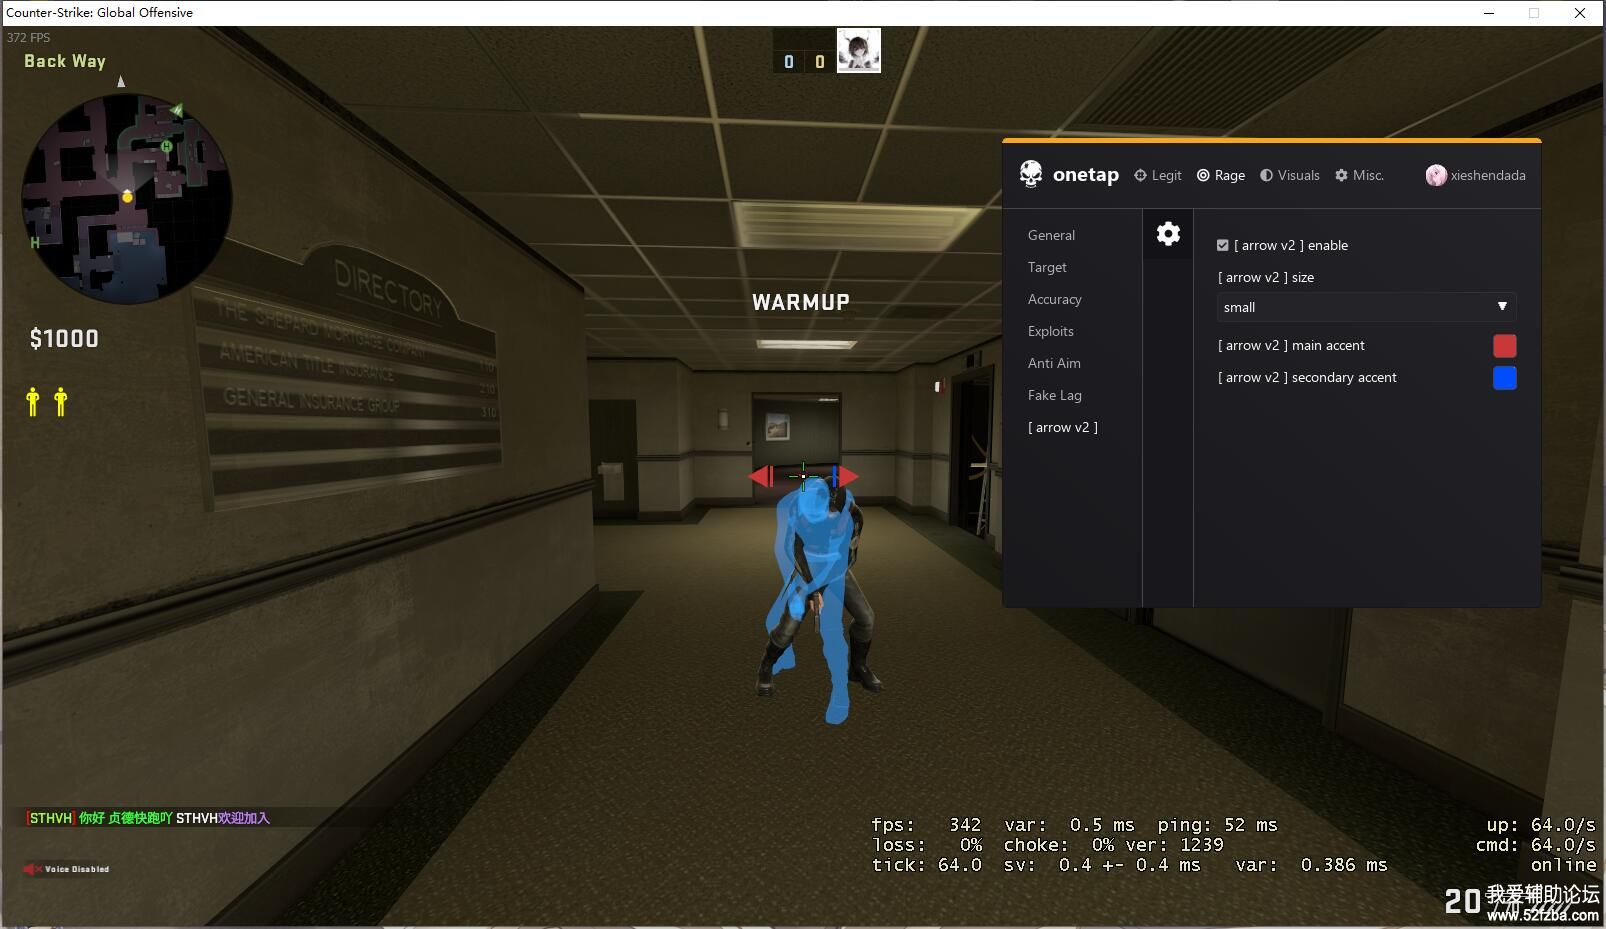1606x929 pixels.
Task: Select Anti Aim in the sidebar
Action: (x=1054, y=363)
